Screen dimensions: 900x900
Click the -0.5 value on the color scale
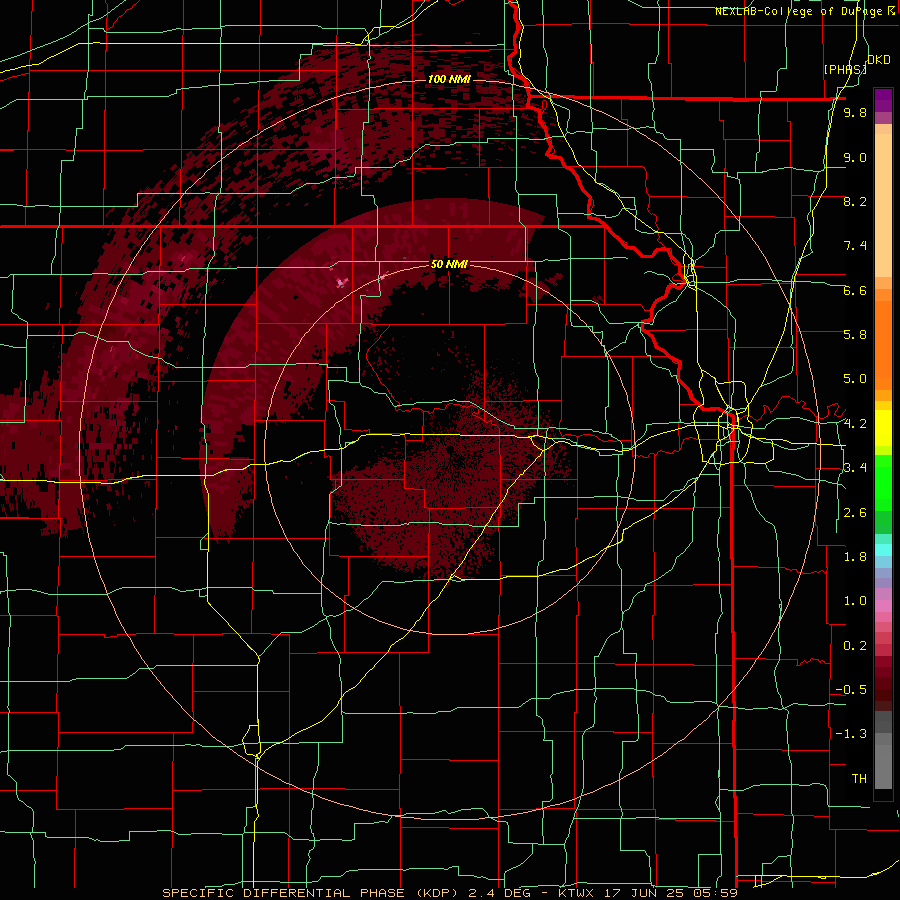[851, 690]
